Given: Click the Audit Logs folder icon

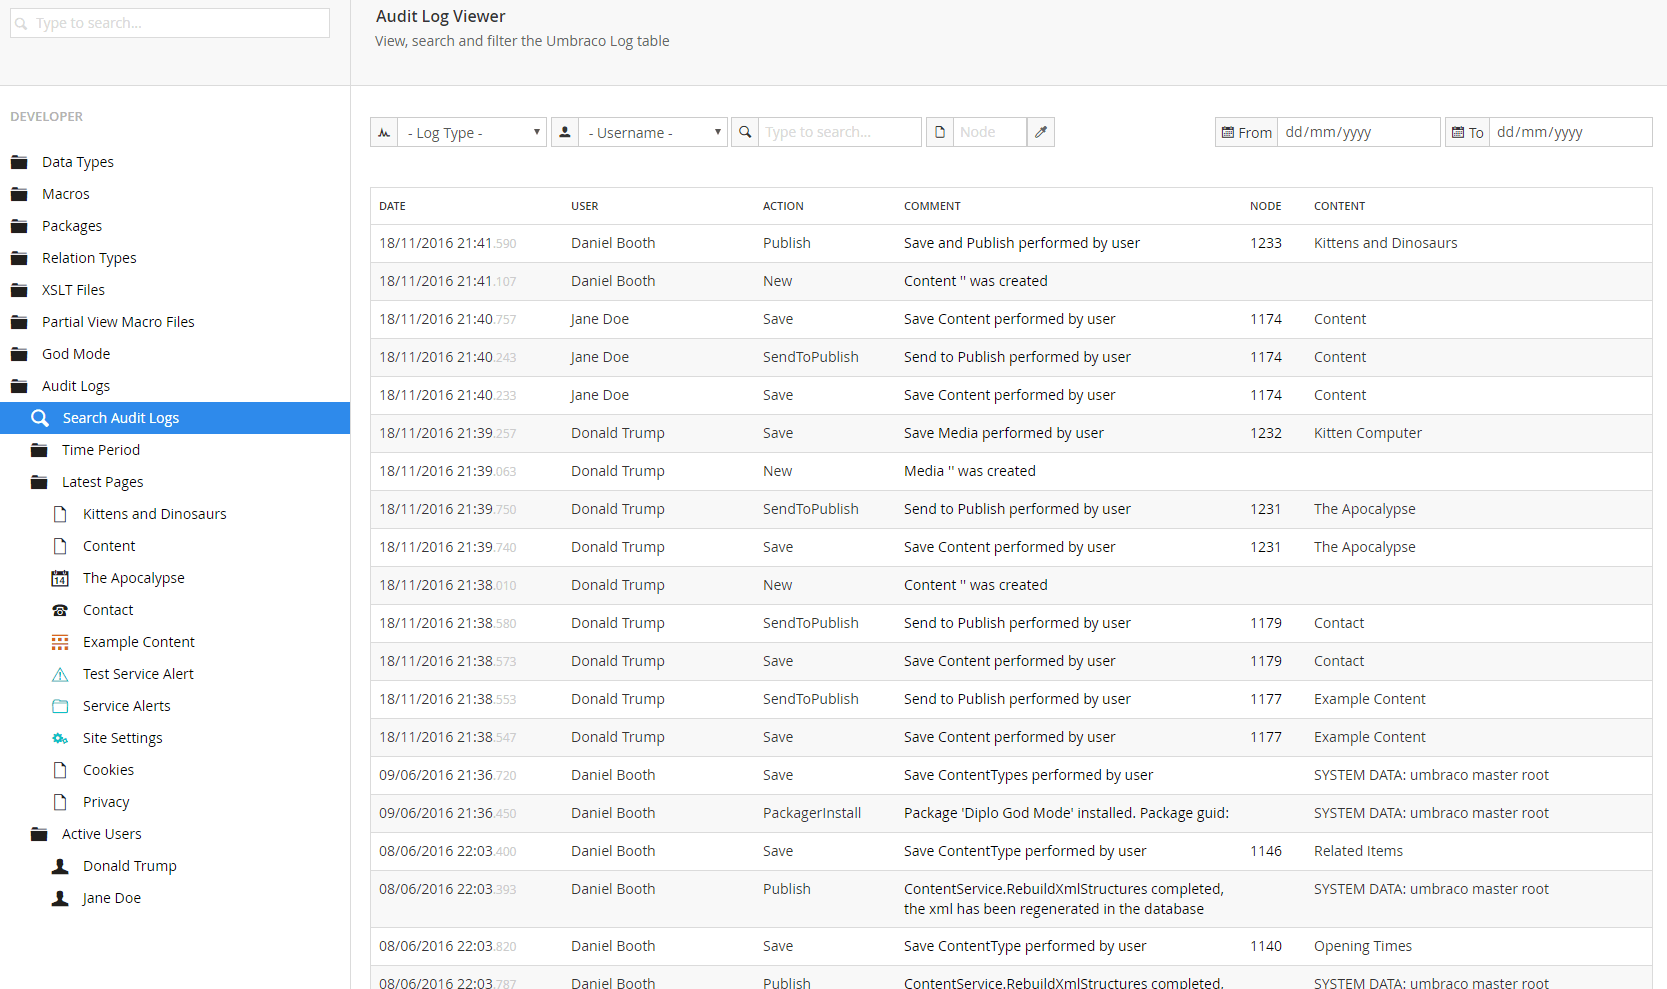Looking at the screenshot, I should pos(19,386).
